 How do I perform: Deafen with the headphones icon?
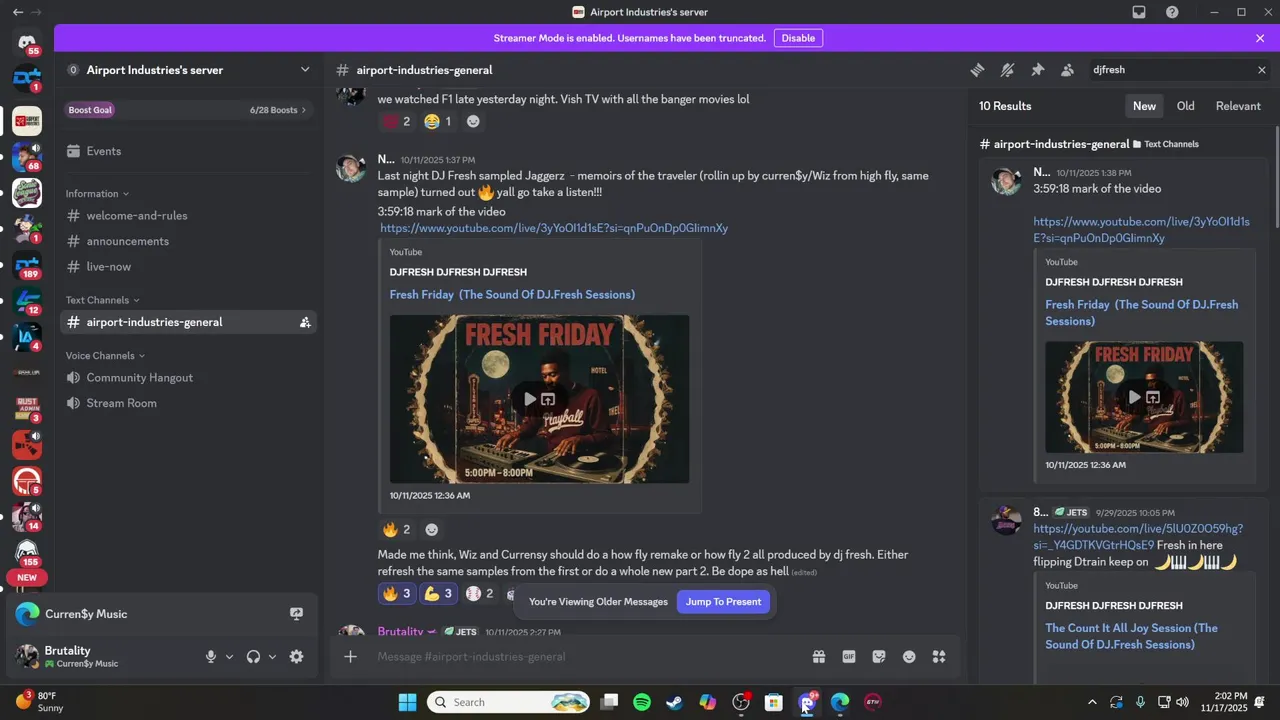(253, 657)
